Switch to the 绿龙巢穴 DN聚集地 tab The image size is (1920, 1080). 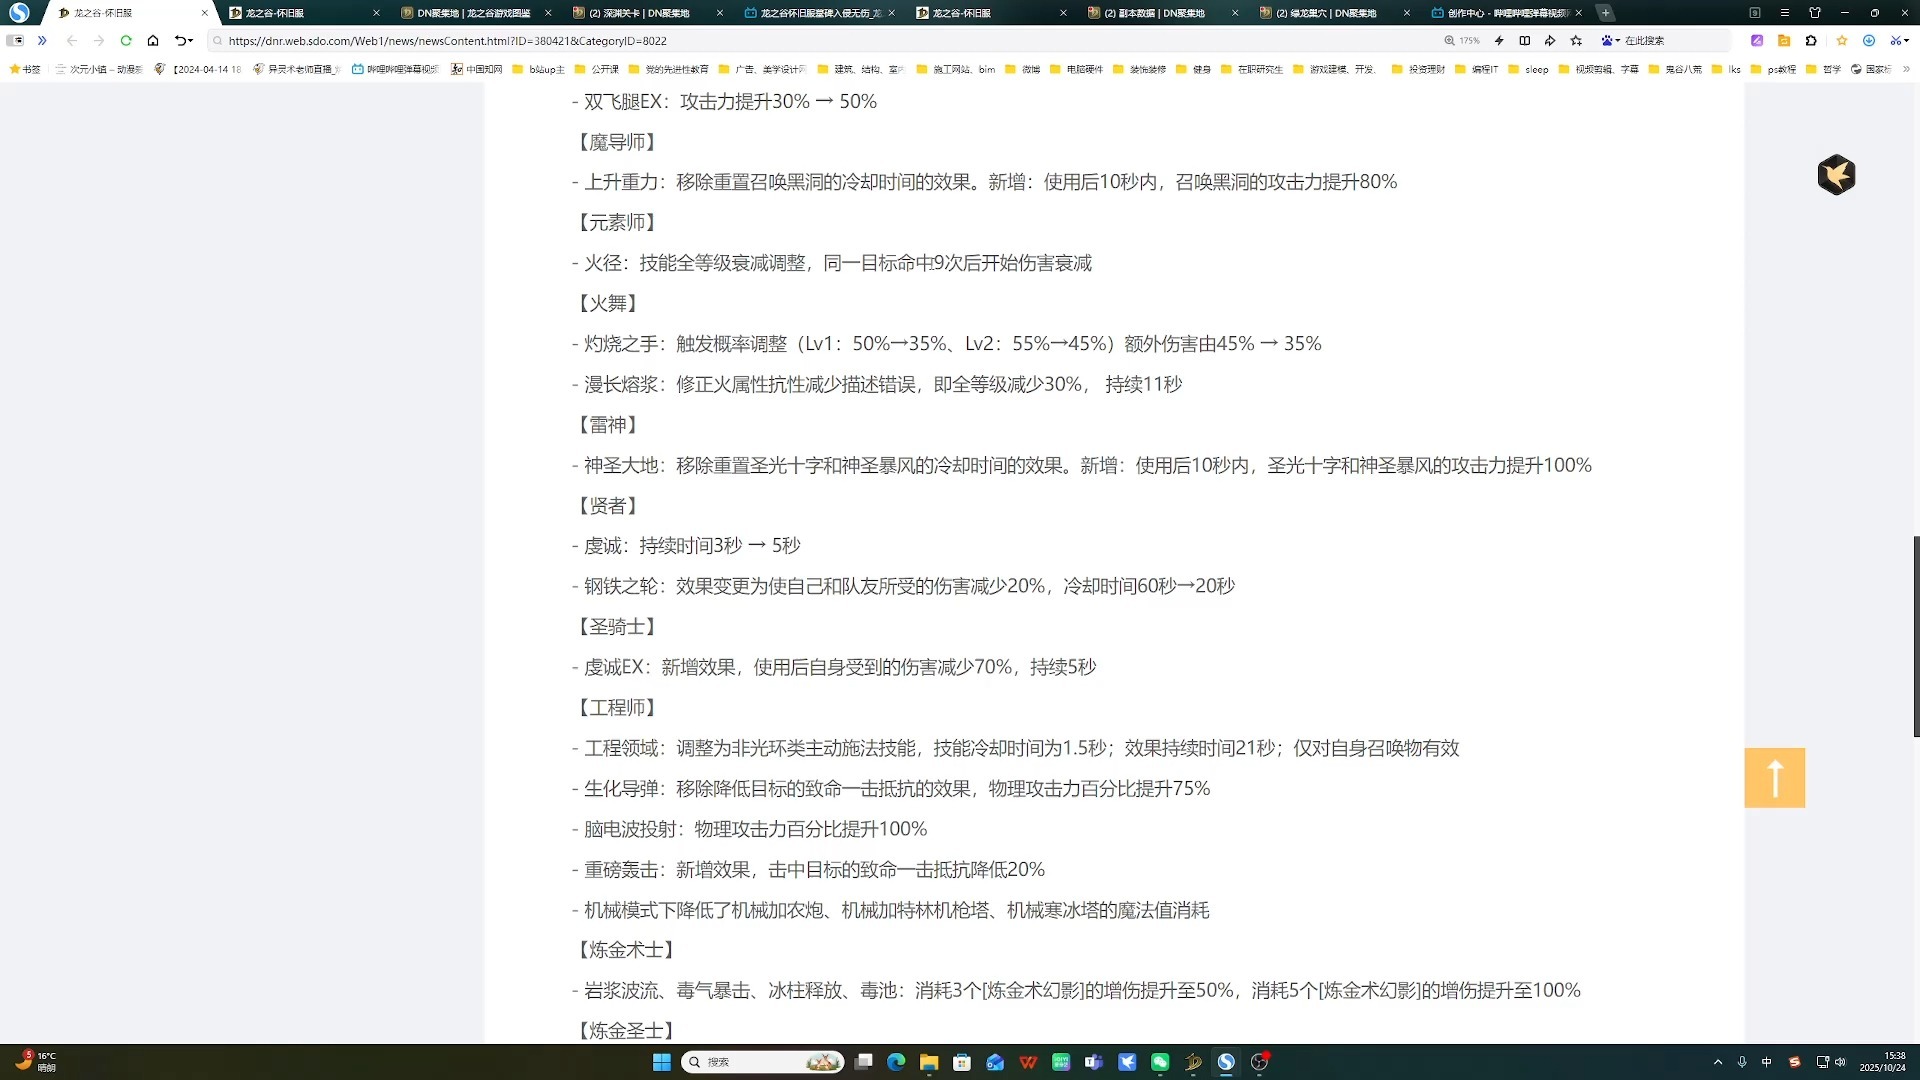pos(1325,13)
